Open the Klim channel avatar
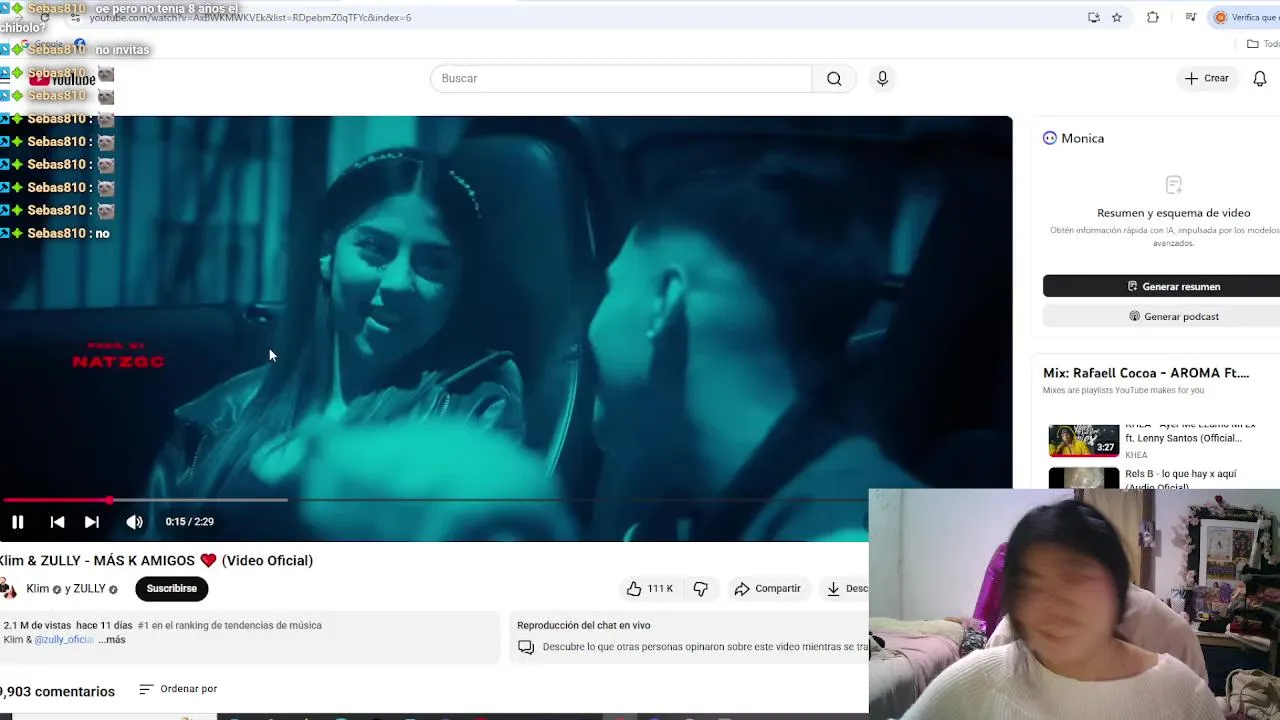1280x720 pixels. point(8,588)
